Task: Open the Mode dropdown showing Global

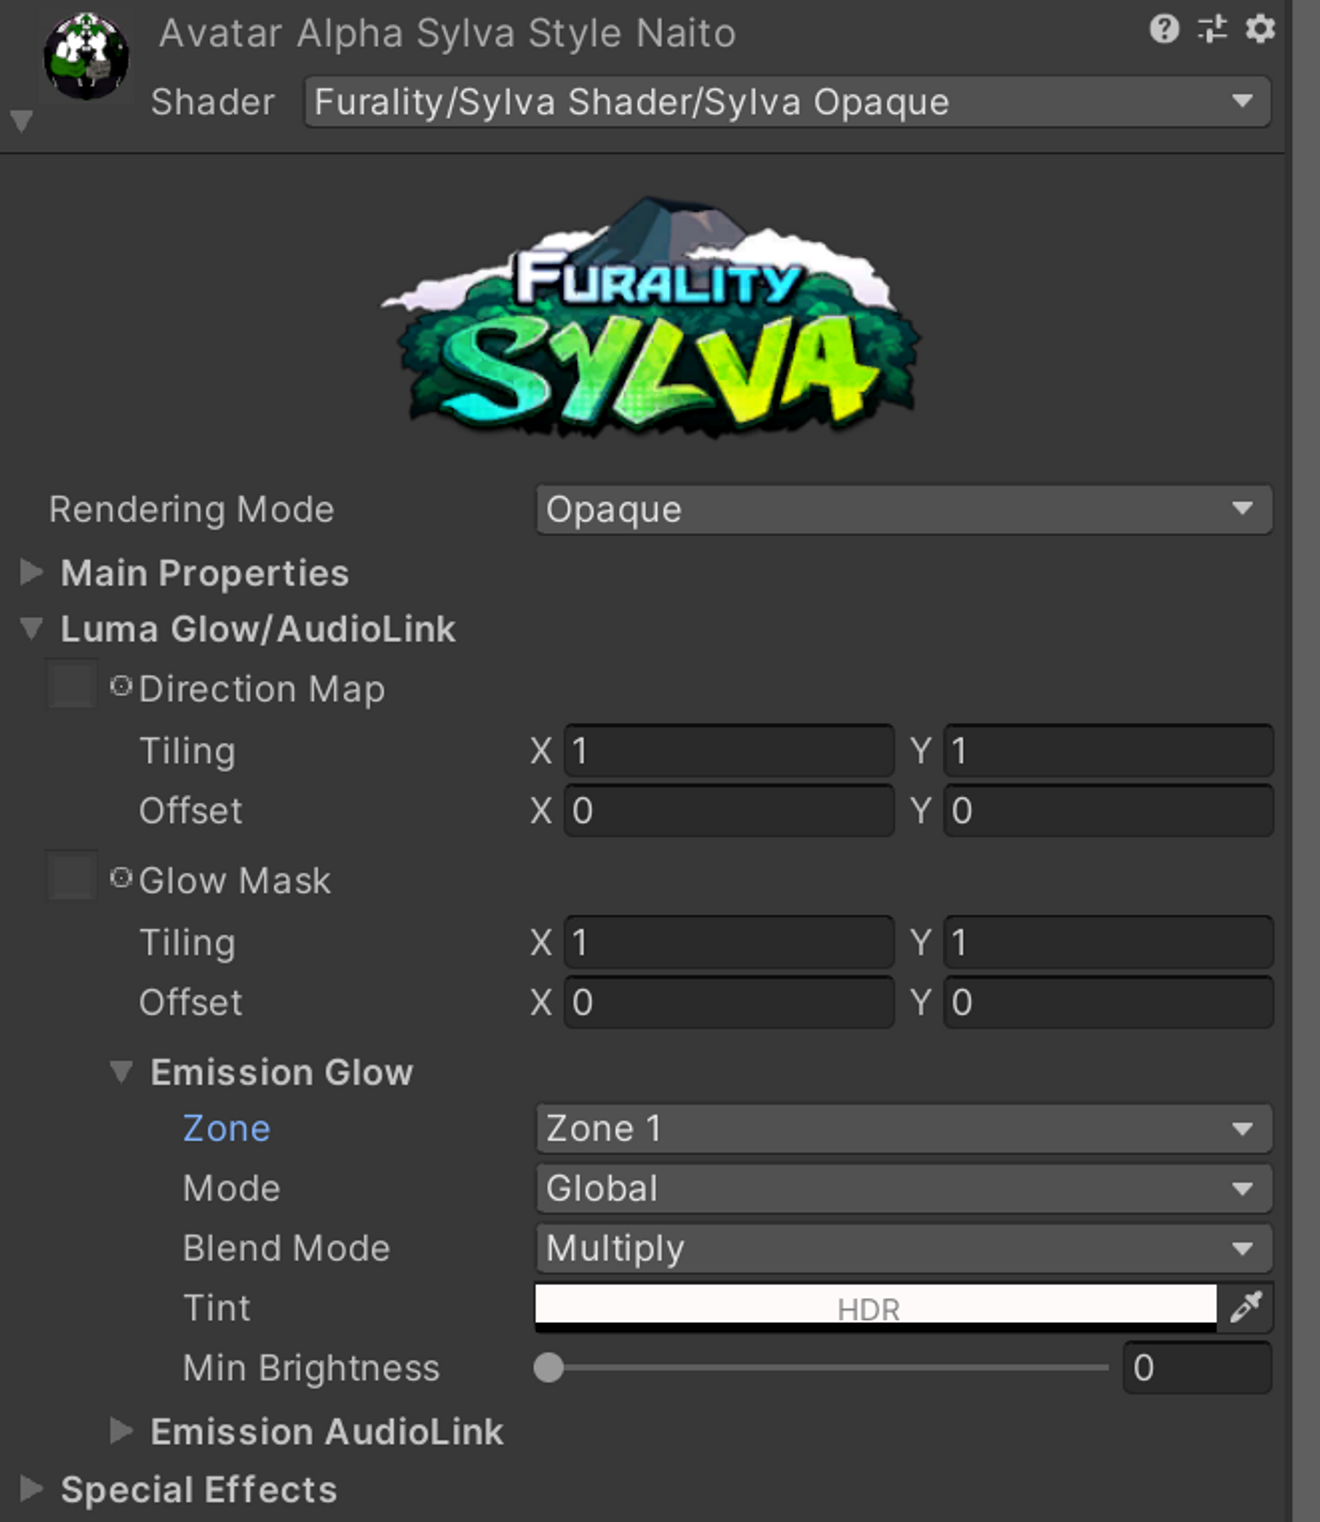Action: tap(904, 1189)
